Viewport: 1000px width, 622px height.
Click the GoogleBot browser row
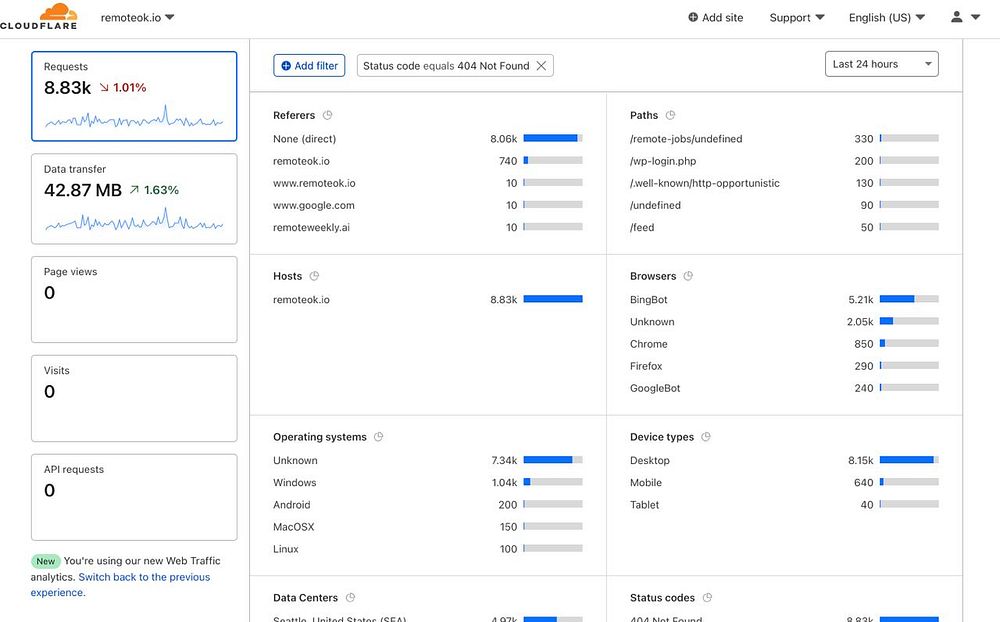tap(784, 388)
